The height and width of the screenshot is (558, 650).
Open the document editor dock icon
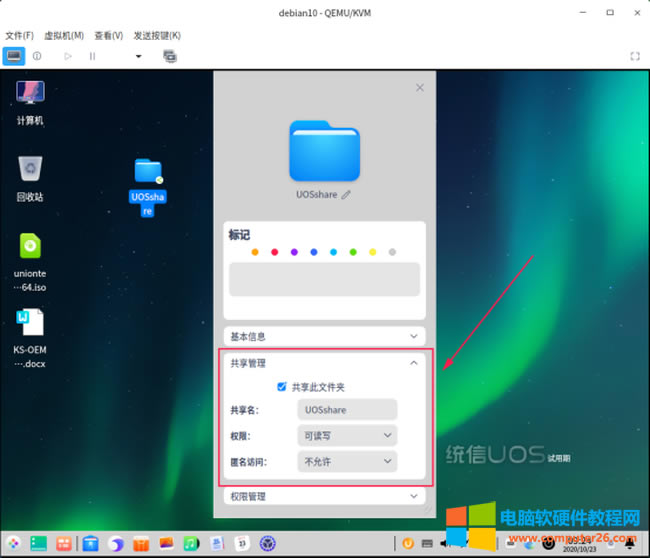pos(217,543)
